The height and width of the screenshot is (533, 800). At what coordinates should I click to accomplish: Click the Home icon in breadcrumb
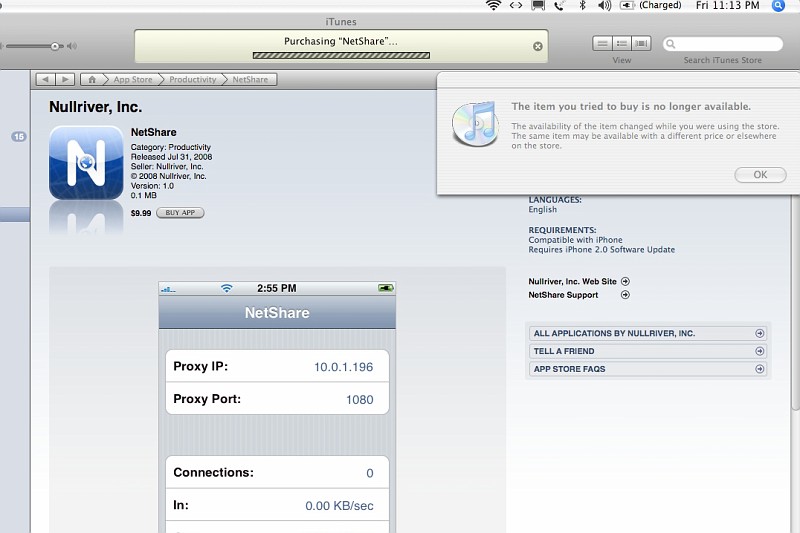92,80
